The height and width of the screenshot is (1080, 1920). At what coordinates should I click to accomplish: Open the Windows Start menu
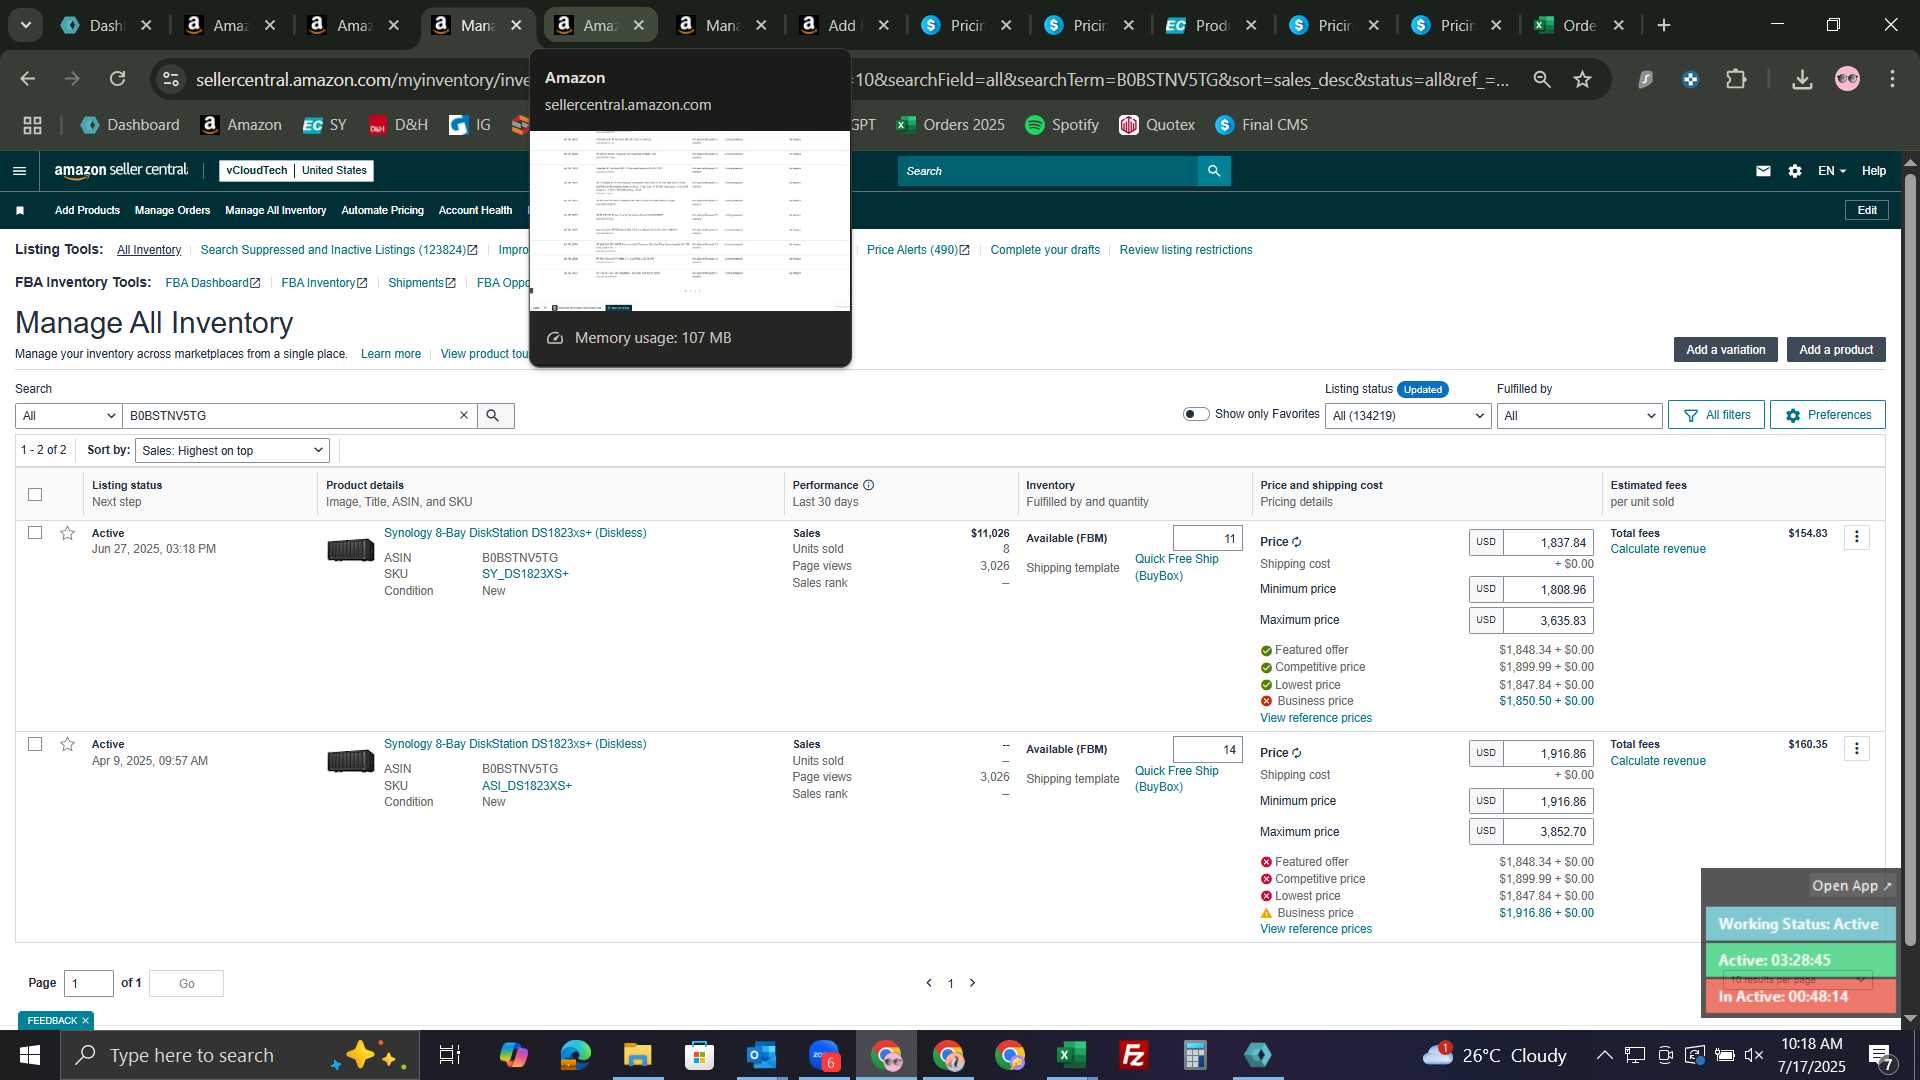pyautogui.click(x=30, y=1055)
